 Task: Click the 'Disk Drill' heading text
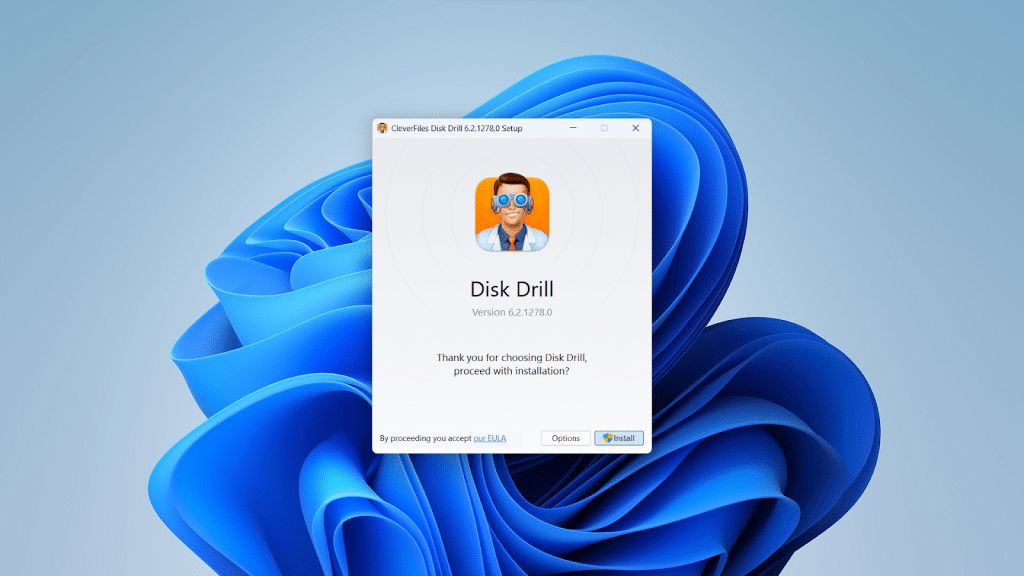tap(512, 289)
